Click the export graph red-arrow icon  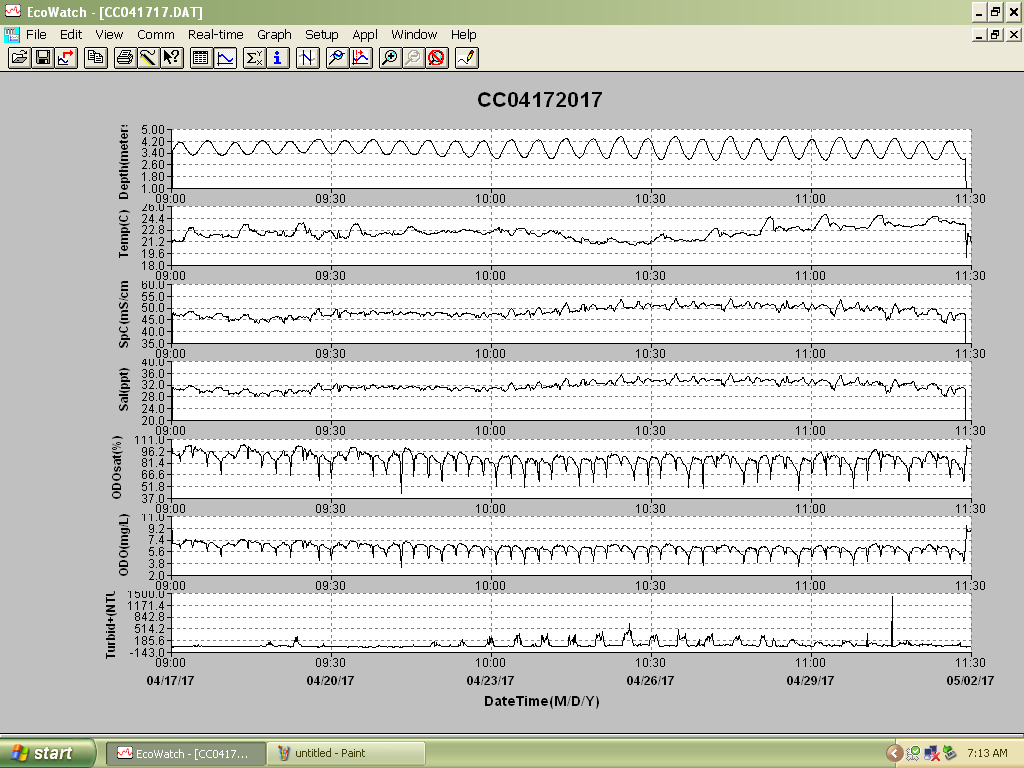pyautogui.click(x=67, y=58)
